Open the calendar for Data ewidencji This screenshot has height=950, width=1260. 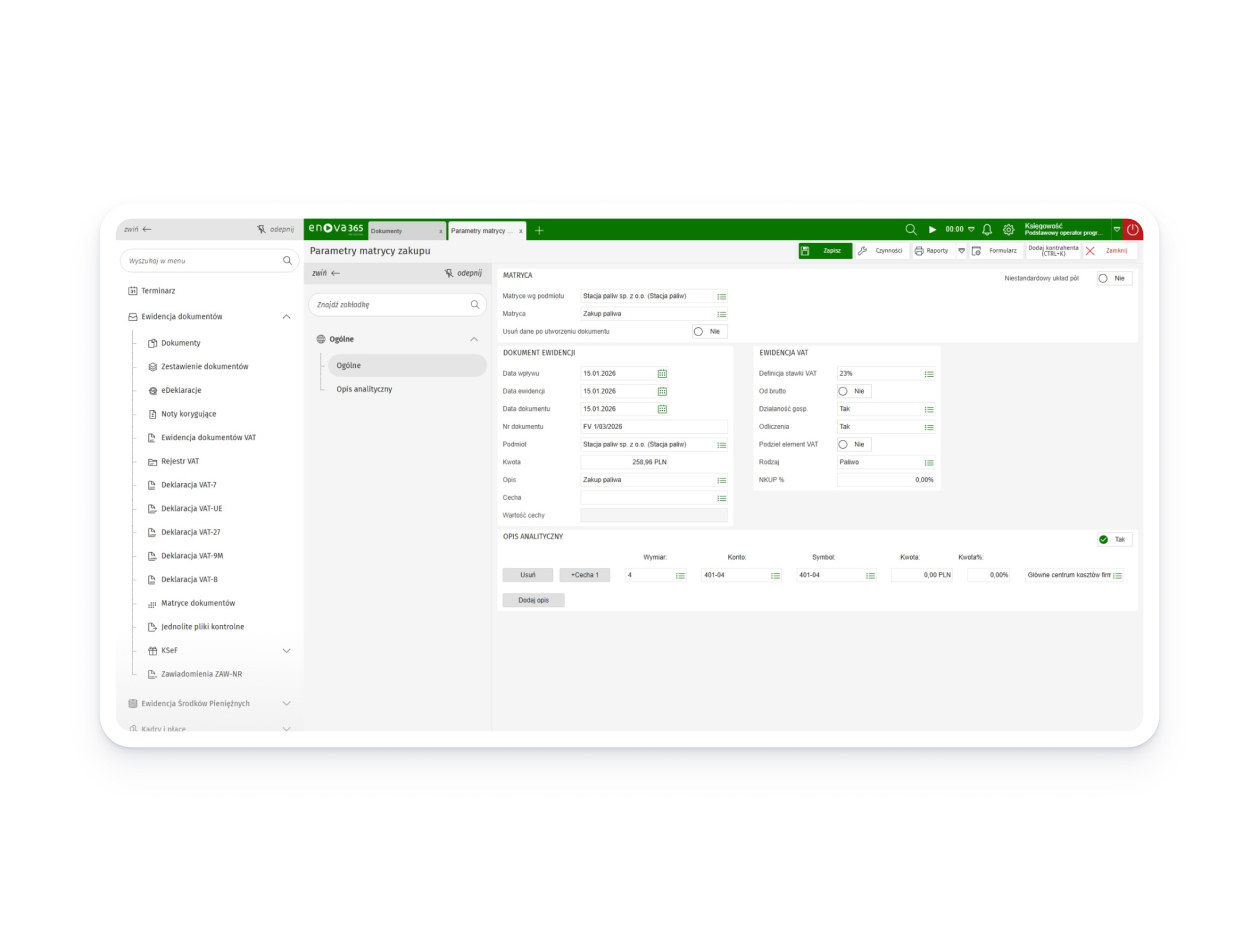(662, 391)
